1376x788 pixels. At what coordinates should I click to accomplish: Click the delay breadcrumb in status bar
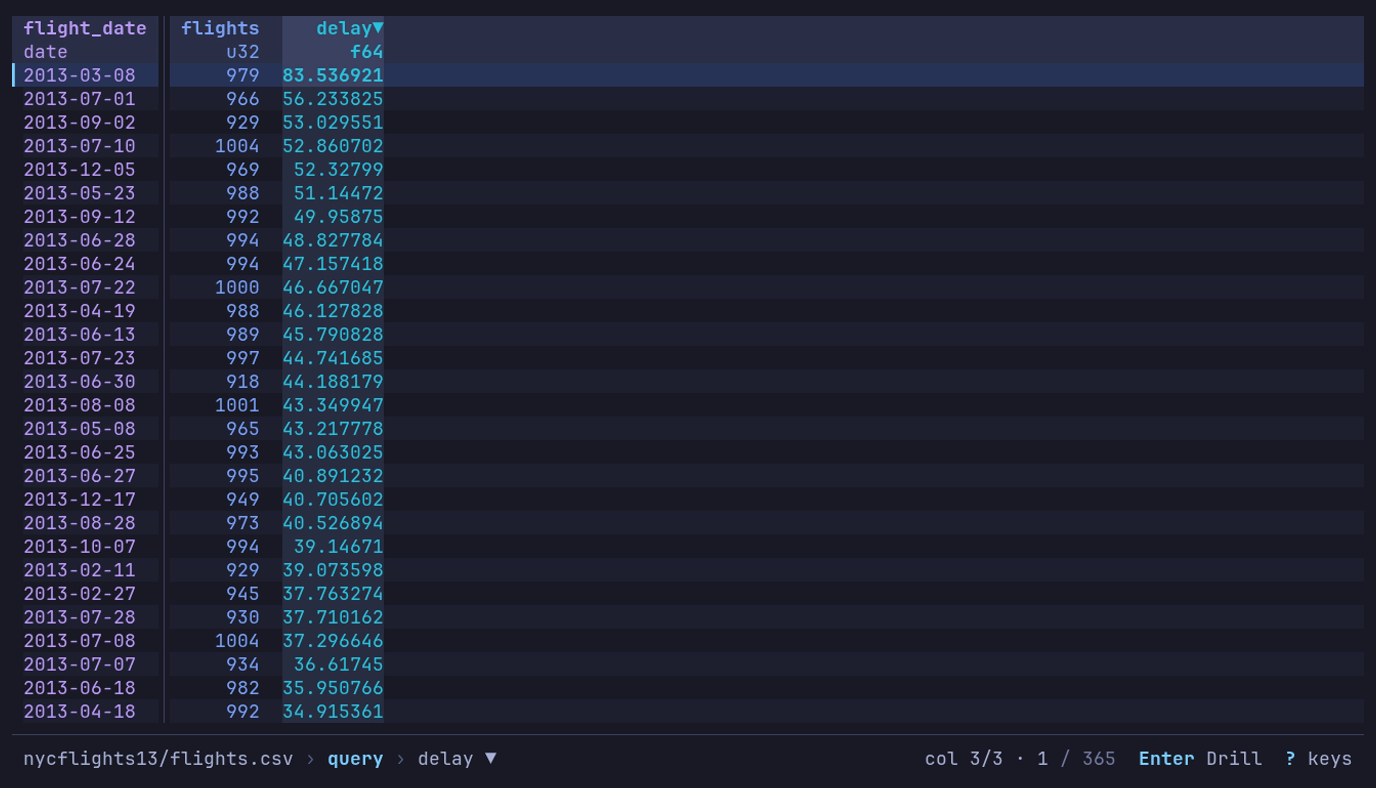[457, 758]
